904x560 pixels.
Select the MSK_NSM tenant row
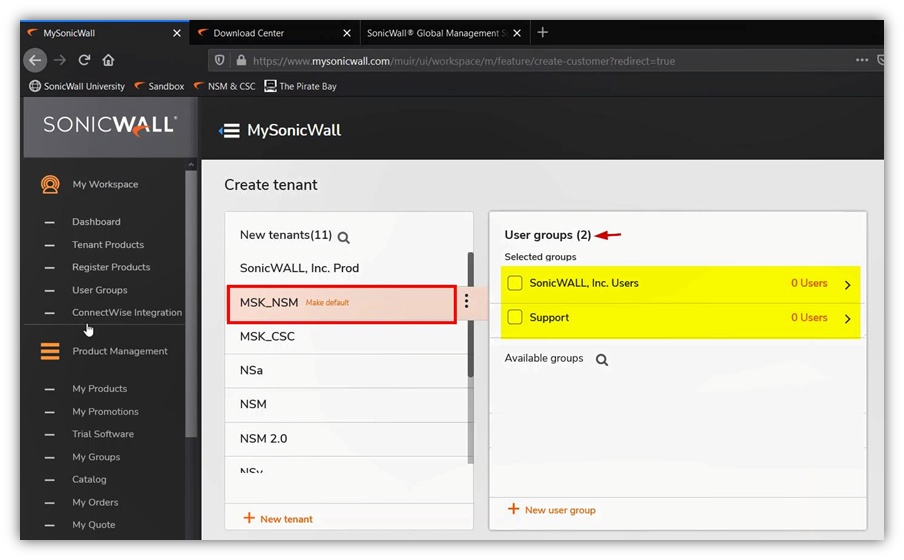click(x=341, y=303)
